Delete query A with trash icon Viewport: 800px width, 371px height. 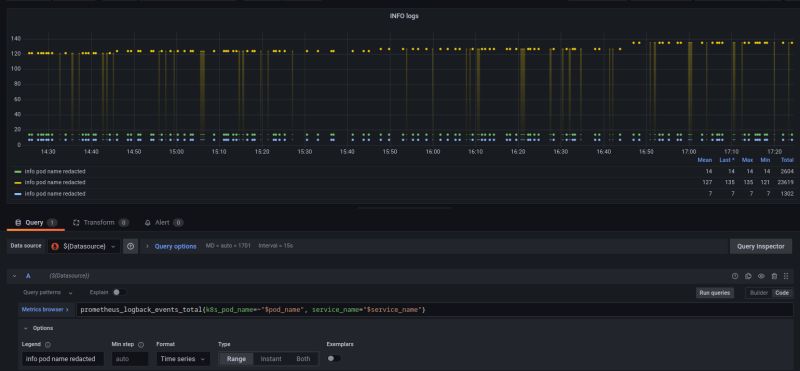[774, 276]
